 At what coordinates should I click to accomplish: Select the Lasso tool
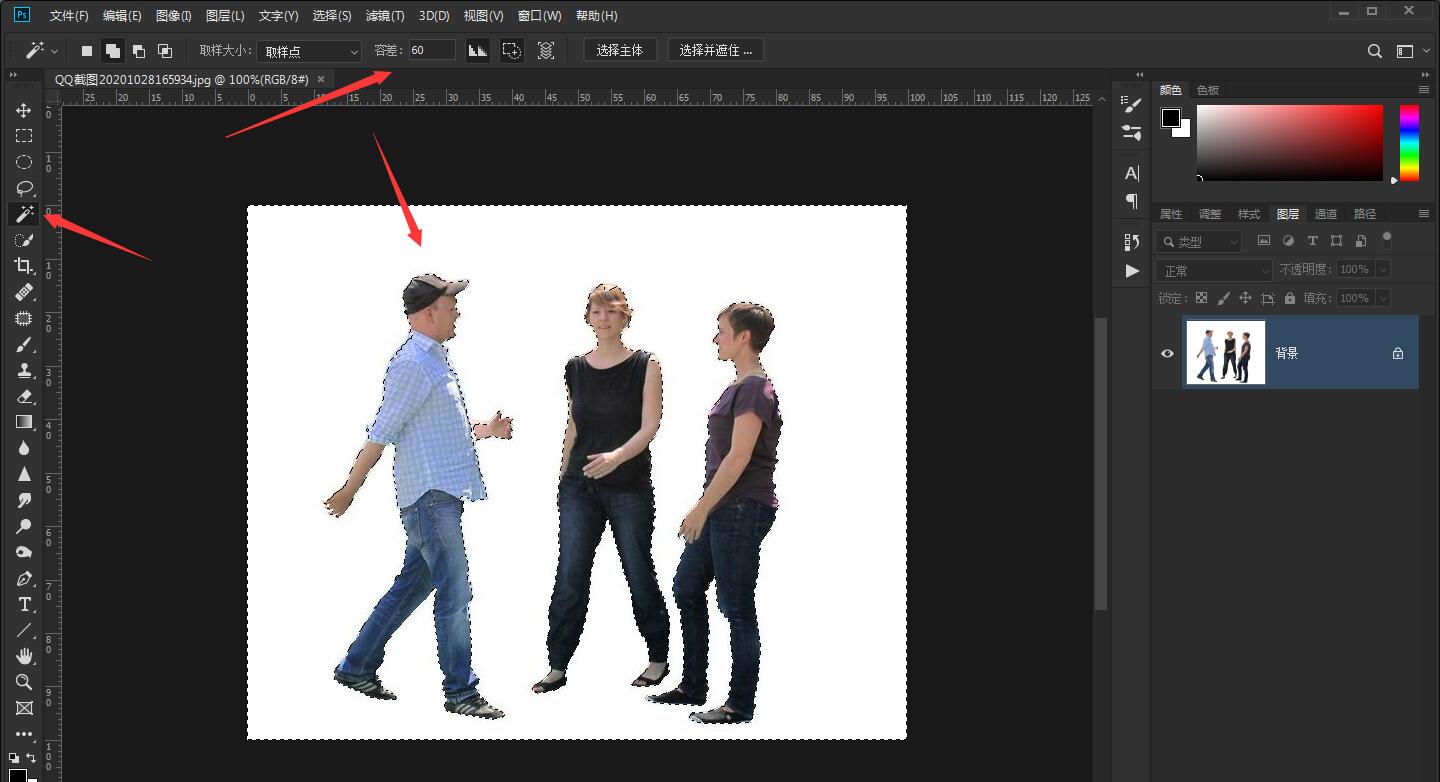tap(24, 188)
